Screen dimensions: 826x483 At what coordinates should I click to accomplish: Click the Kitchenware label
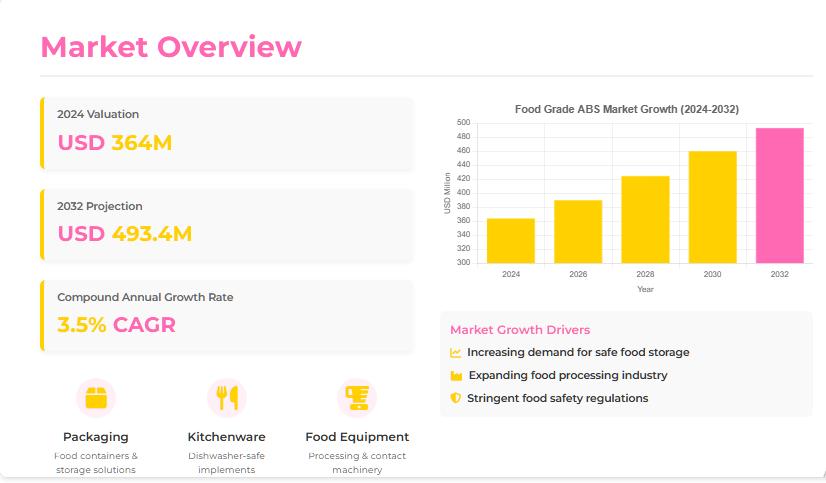point(227,437)
